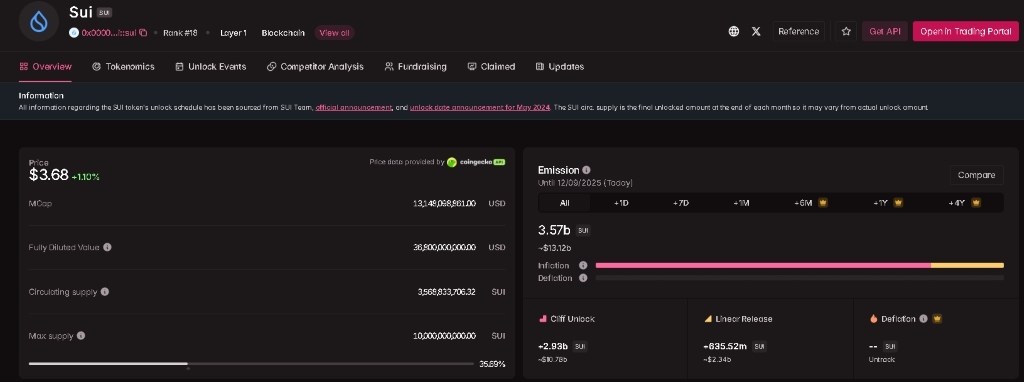Click the supply progress bar
The image size is (1024, 382).
[x=251, y=364]
